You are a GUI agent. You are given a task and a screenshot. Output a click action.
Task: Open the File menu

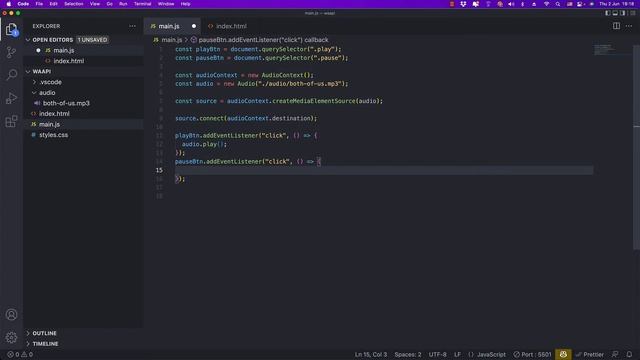pos(39,4)
